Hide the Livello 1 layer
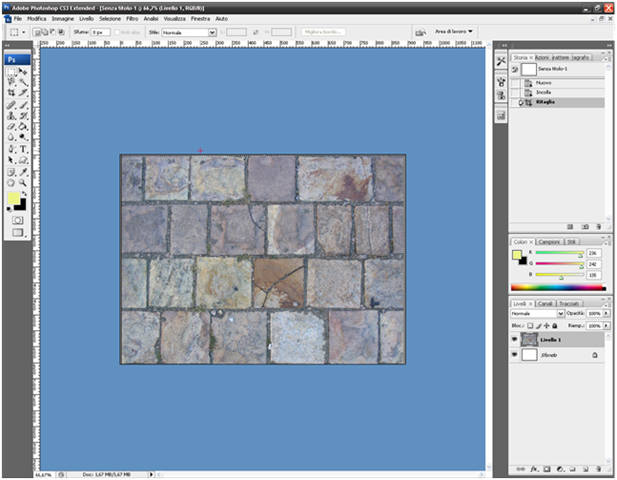617x480 pixels. click(514, 340)
